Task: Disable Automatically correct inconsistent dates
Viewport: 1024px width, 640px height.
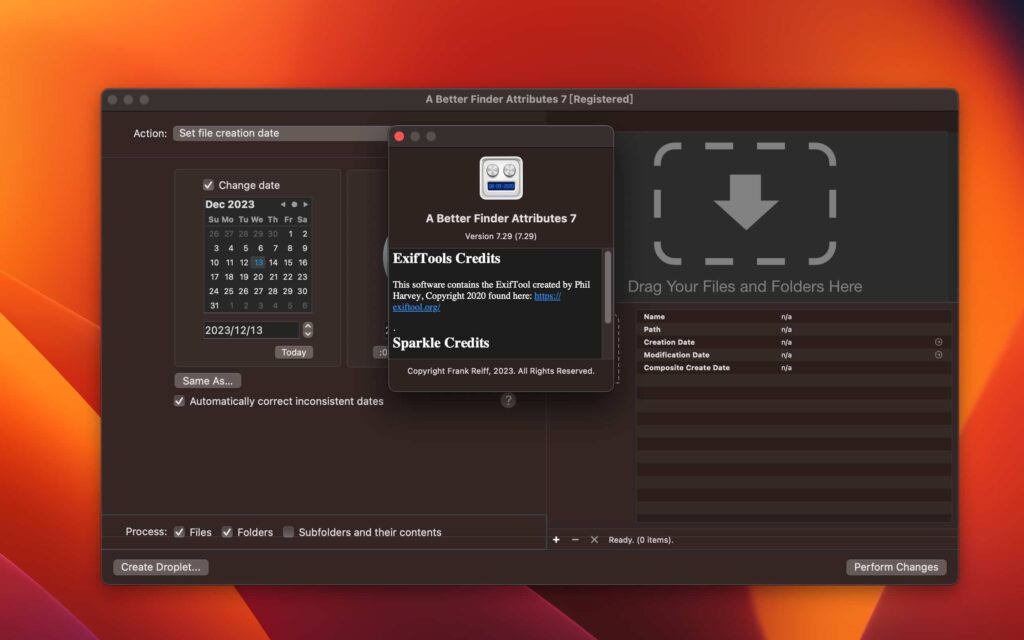Action: [x=179, y=401]
